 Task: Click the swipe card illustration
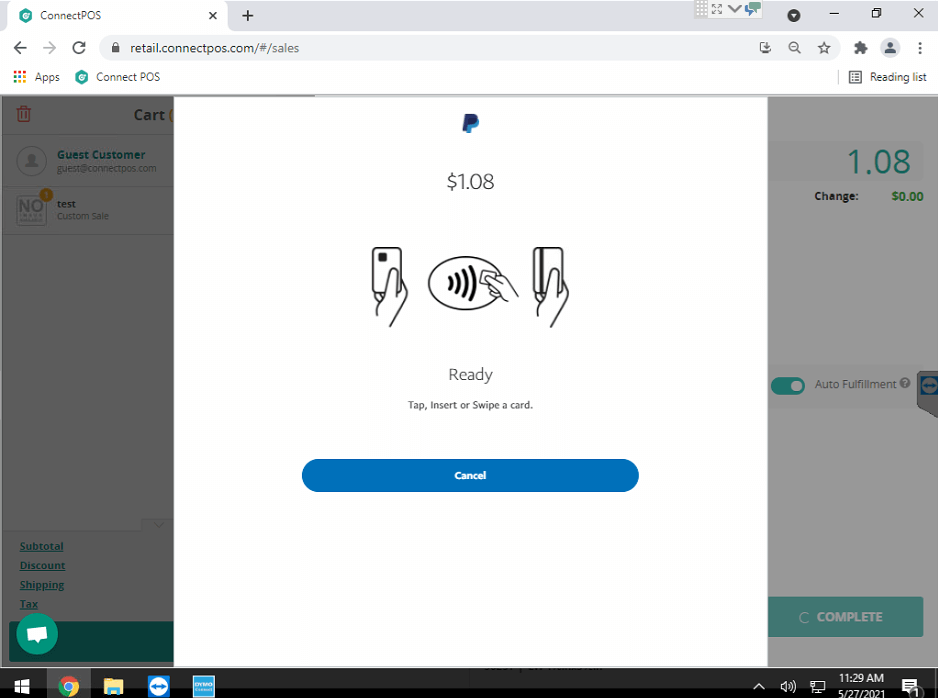click(x=550, y=286)
